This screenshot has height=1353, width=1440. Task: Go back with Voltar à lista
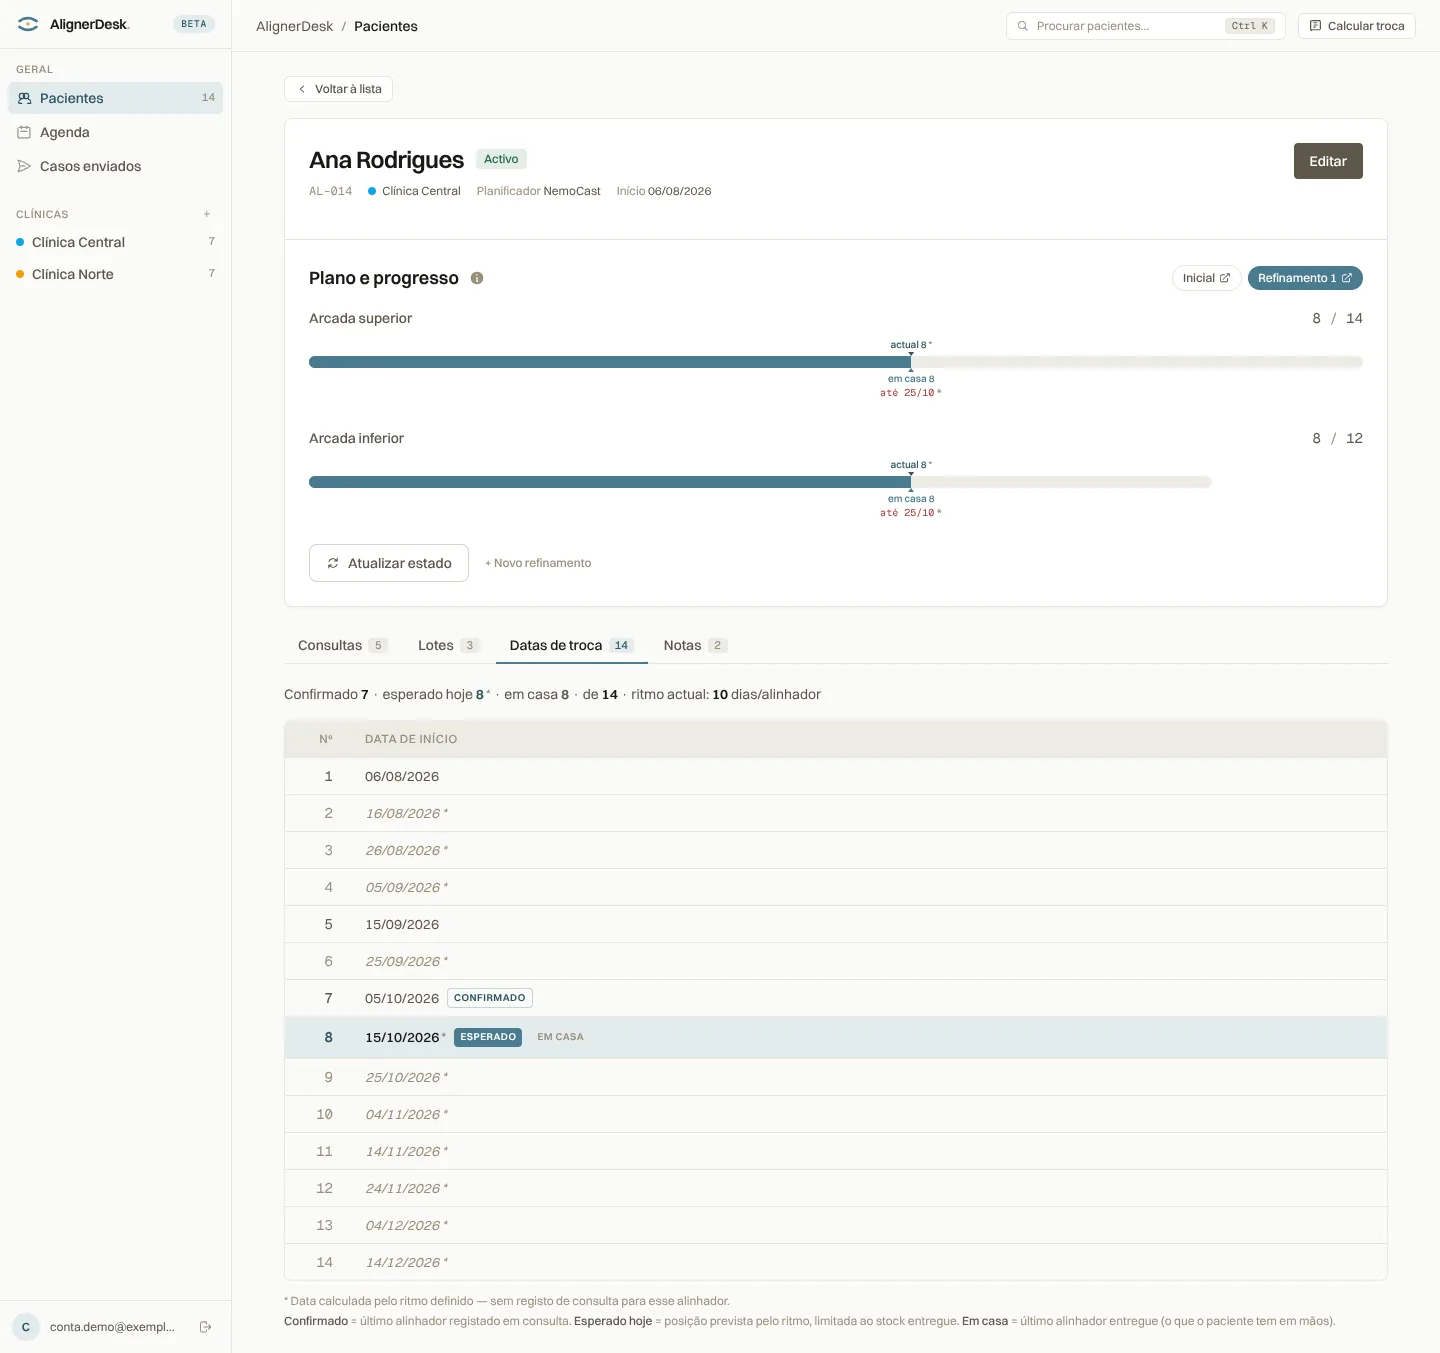(338, 89)
